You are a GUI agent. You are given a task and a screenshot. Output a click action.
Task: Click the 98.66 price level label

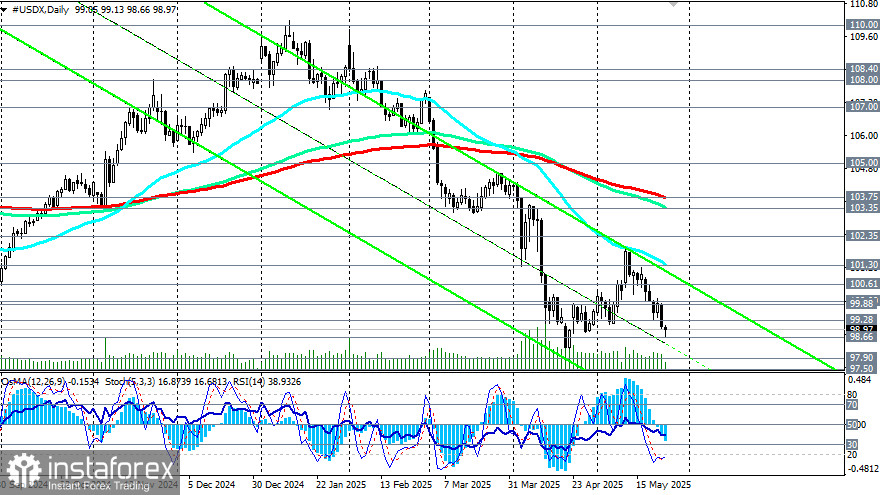coord(863,337)
